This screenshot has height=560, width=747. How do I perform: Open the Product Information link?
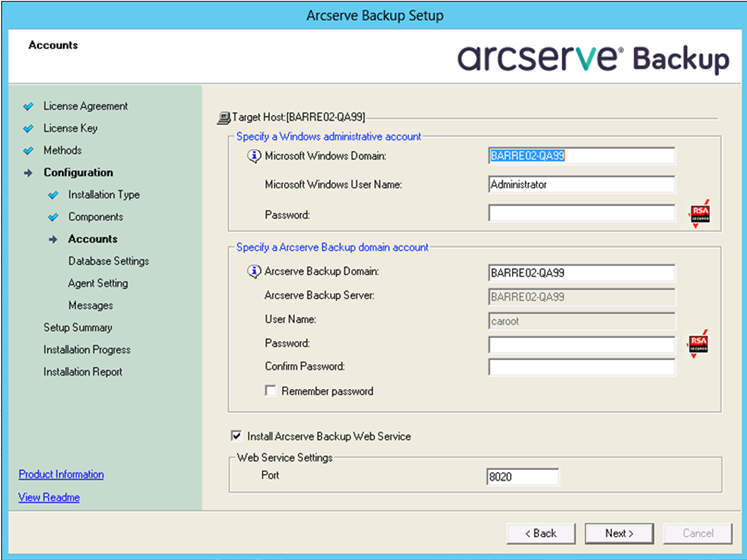61,474
